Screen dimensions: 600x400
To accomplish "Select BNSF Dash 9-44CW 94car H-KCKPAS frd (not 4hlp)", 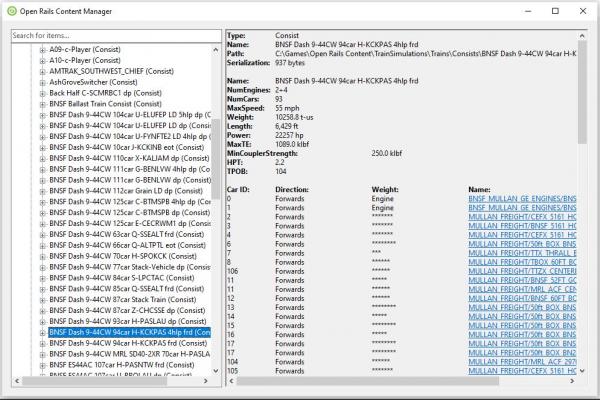I will (x=128, y=343).
